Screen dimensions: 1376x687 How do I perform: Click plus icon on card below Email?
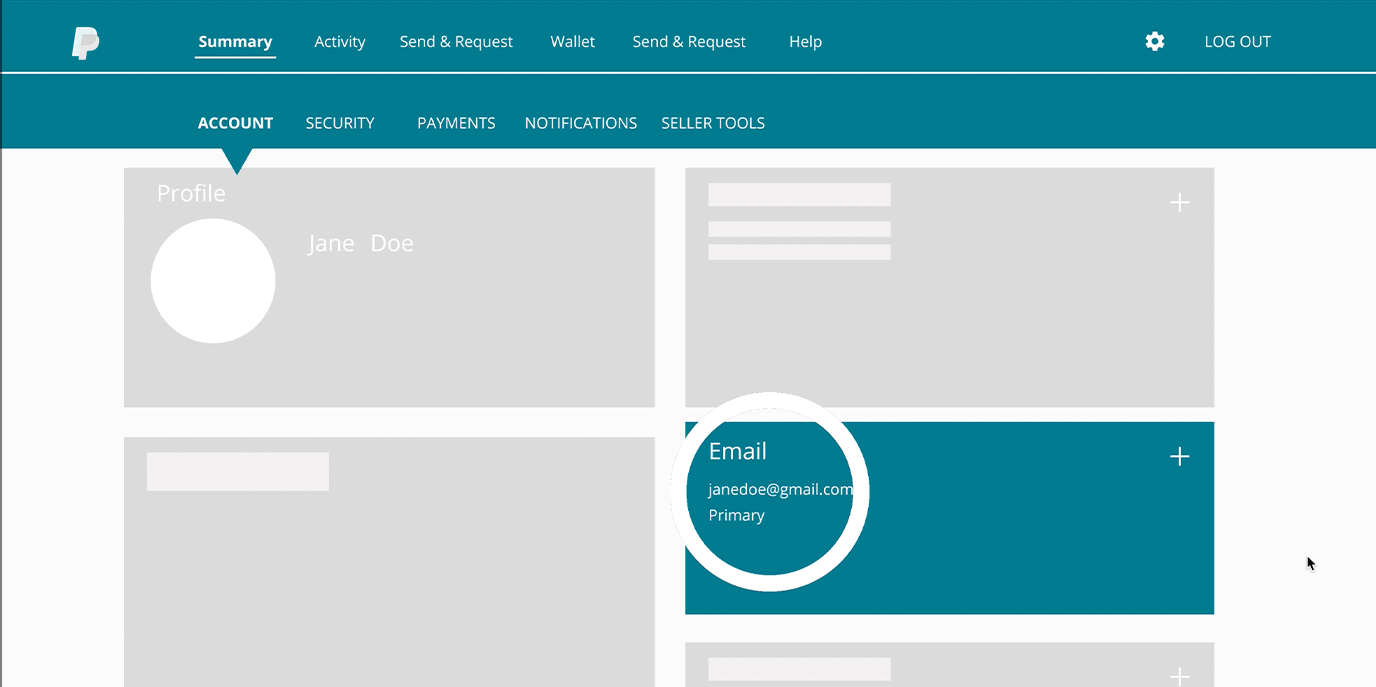coord(1180,676)
